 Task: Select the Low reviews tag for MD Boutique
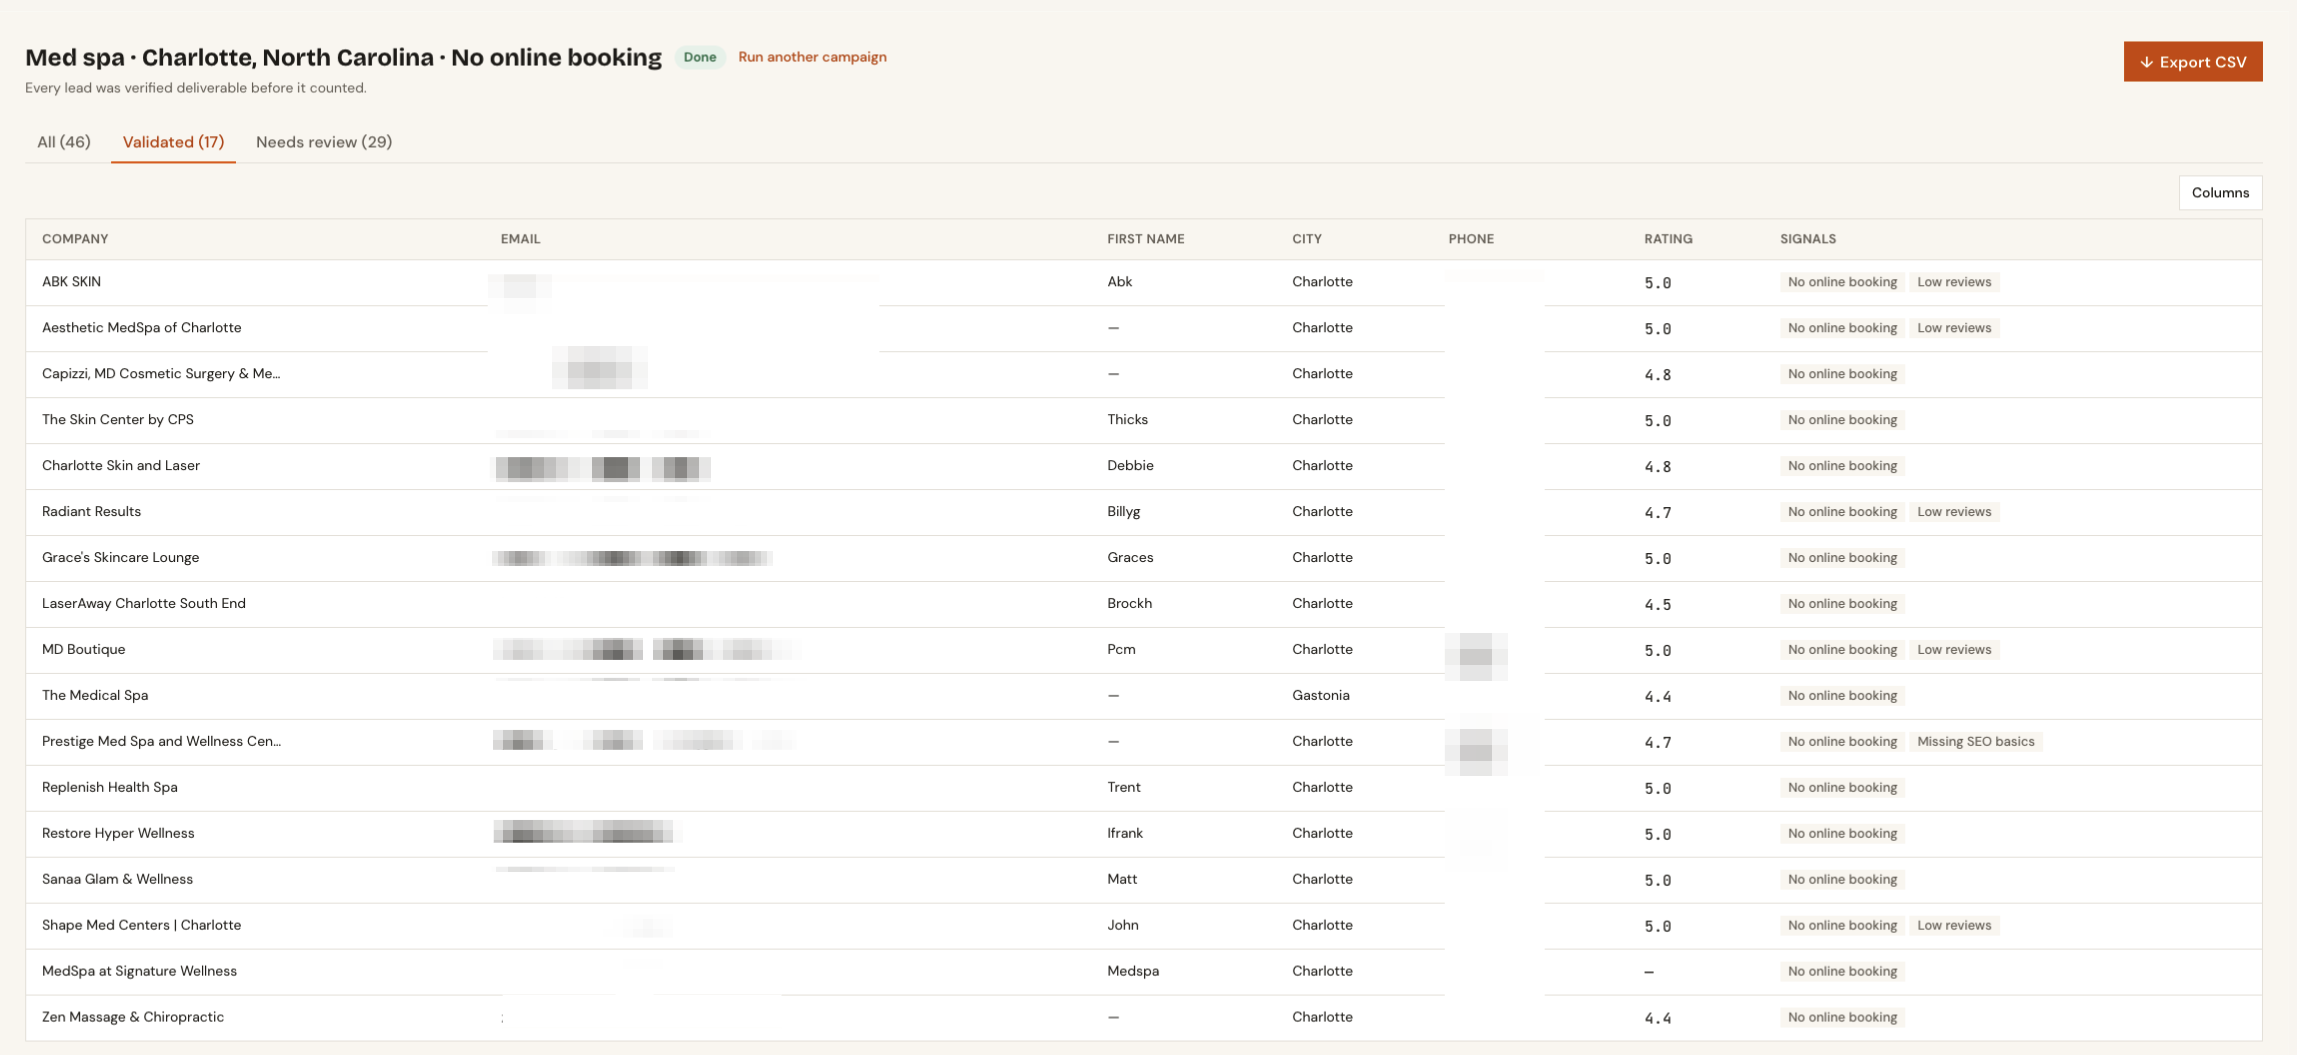point(1954,650)
